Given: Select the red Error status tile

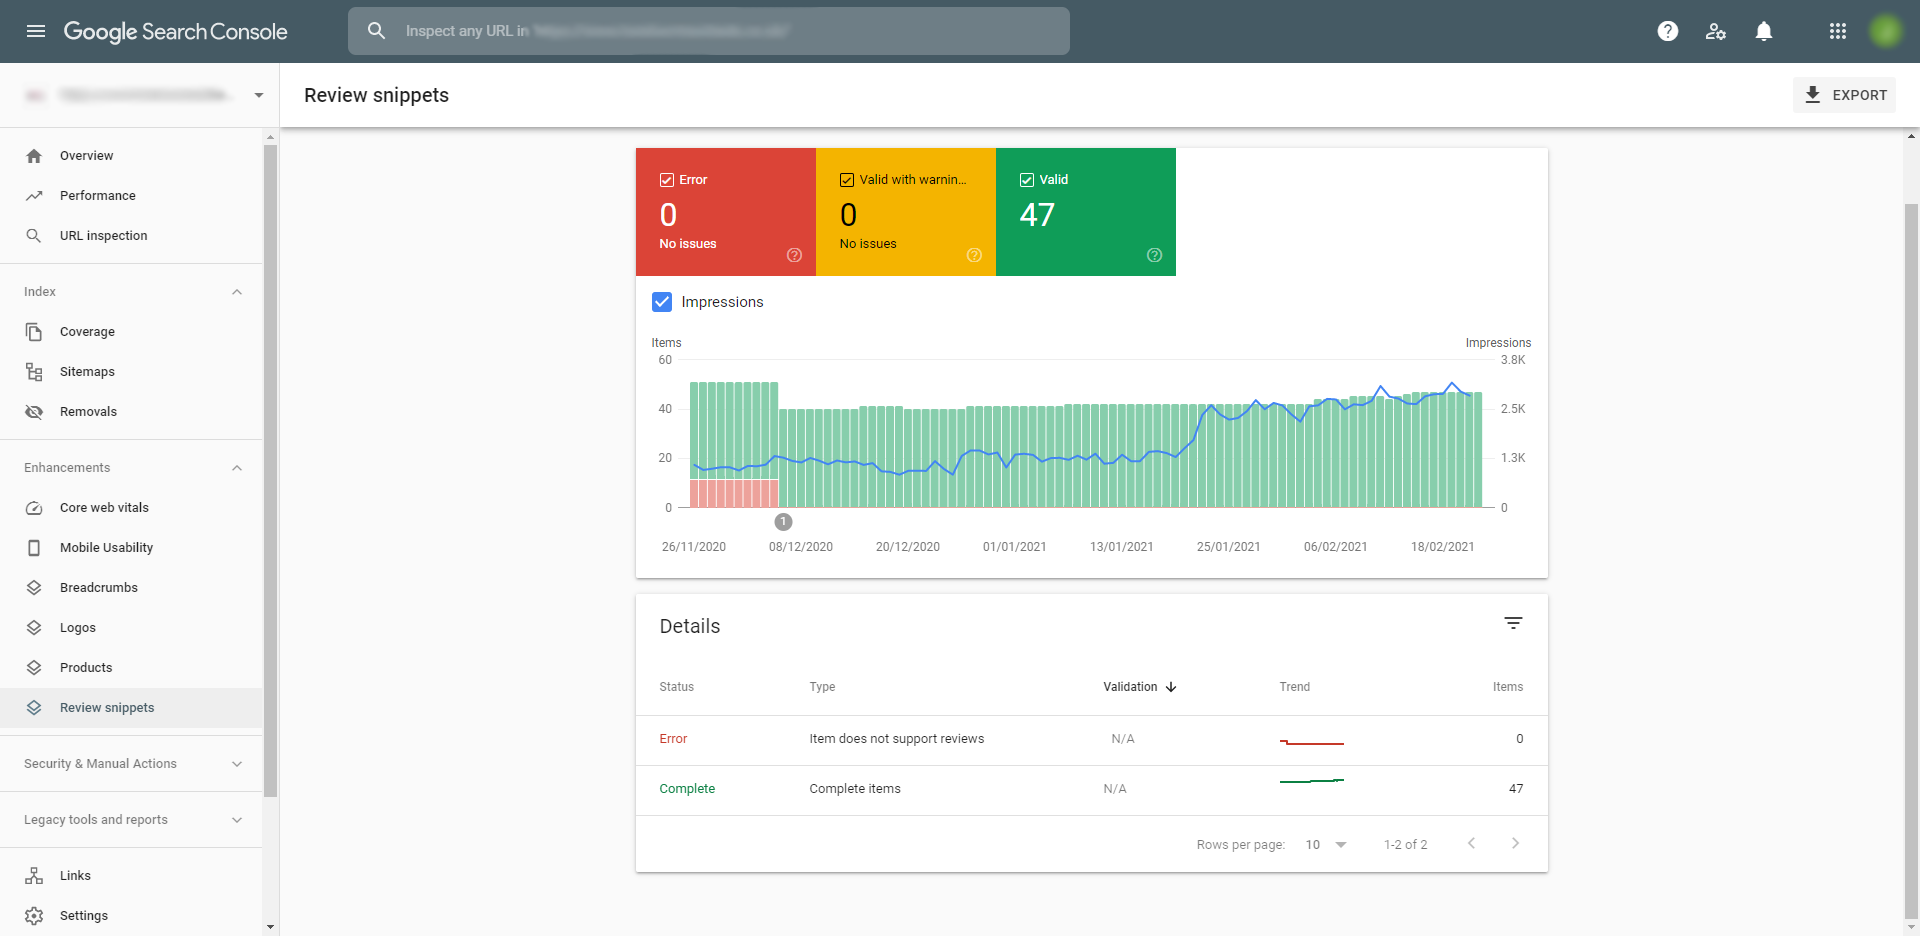Looking at the screenshot, I should tap(726, 212).
